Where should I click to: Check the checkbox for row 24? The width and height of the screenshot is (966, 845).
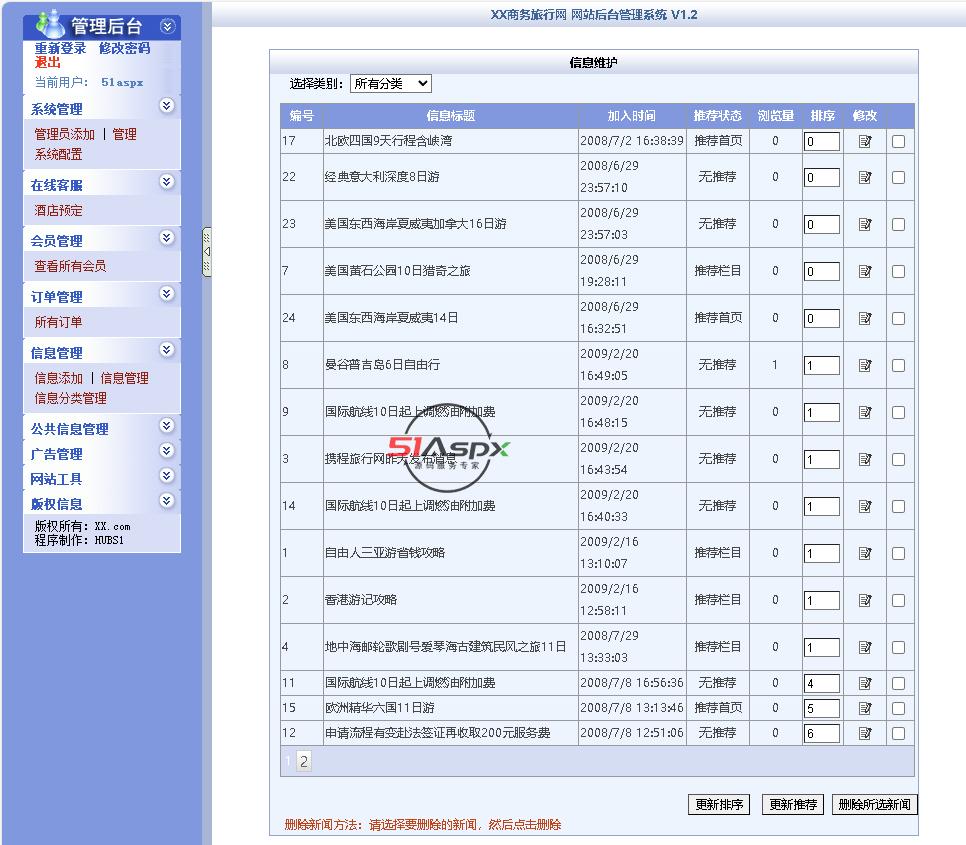click(898, 318)
